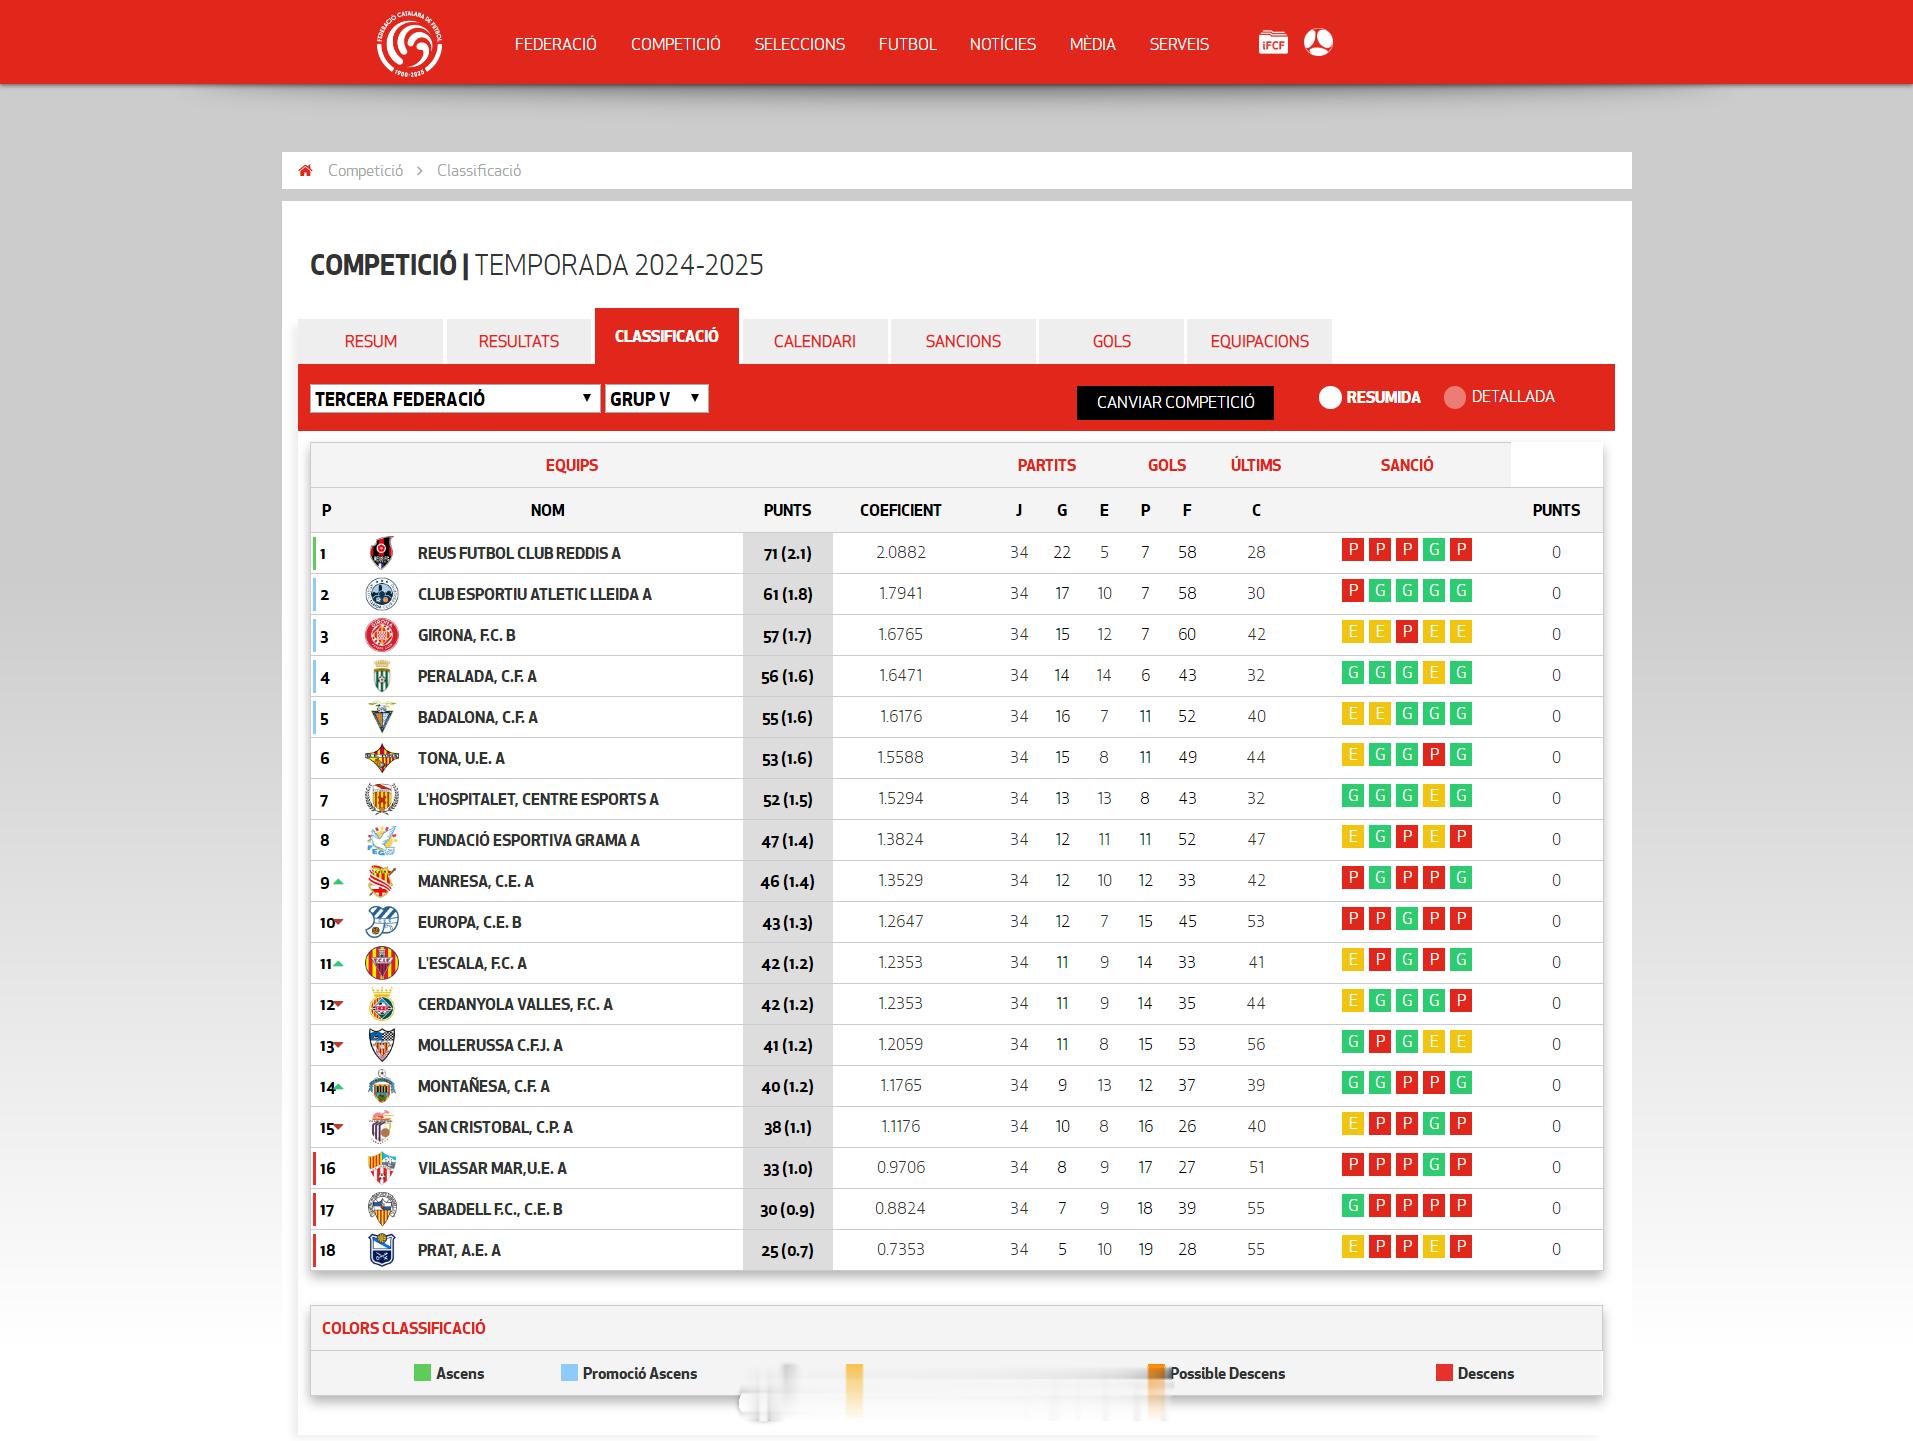
Task: Click Girona F.C. B crest
Action: tap(382, 635)
